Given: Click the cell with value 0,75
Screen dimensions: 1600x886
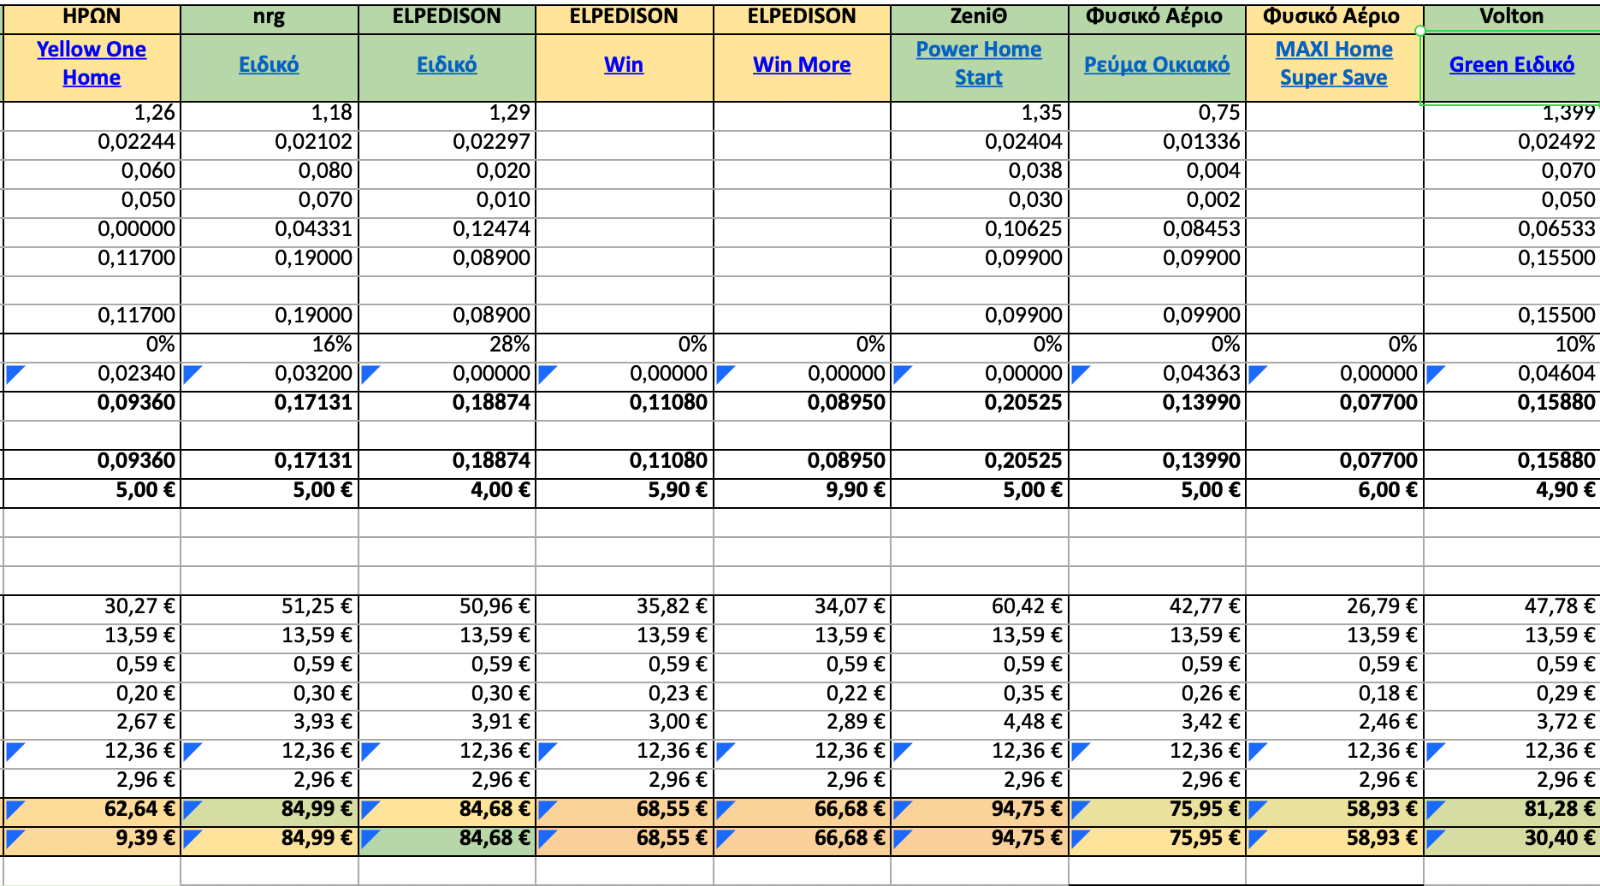Looking at the screenshot, I should (x=1157, y=114).
